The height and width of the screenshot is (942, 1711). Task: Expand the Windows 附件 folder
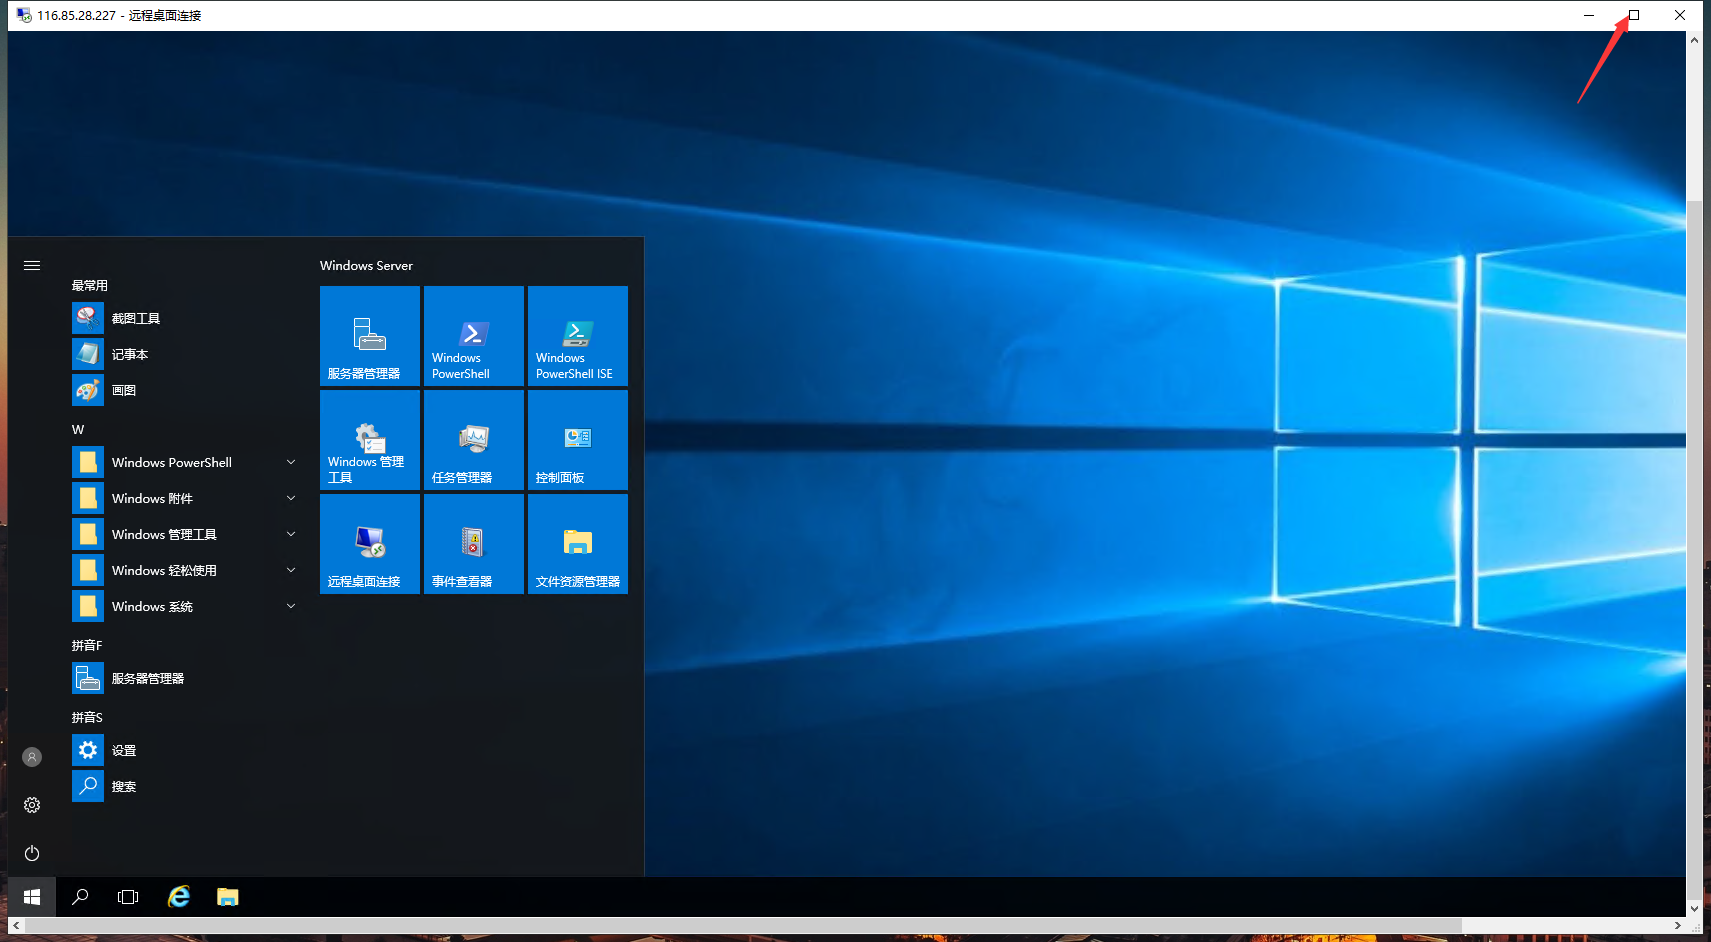pyautogui.click(x=186, y=498)
